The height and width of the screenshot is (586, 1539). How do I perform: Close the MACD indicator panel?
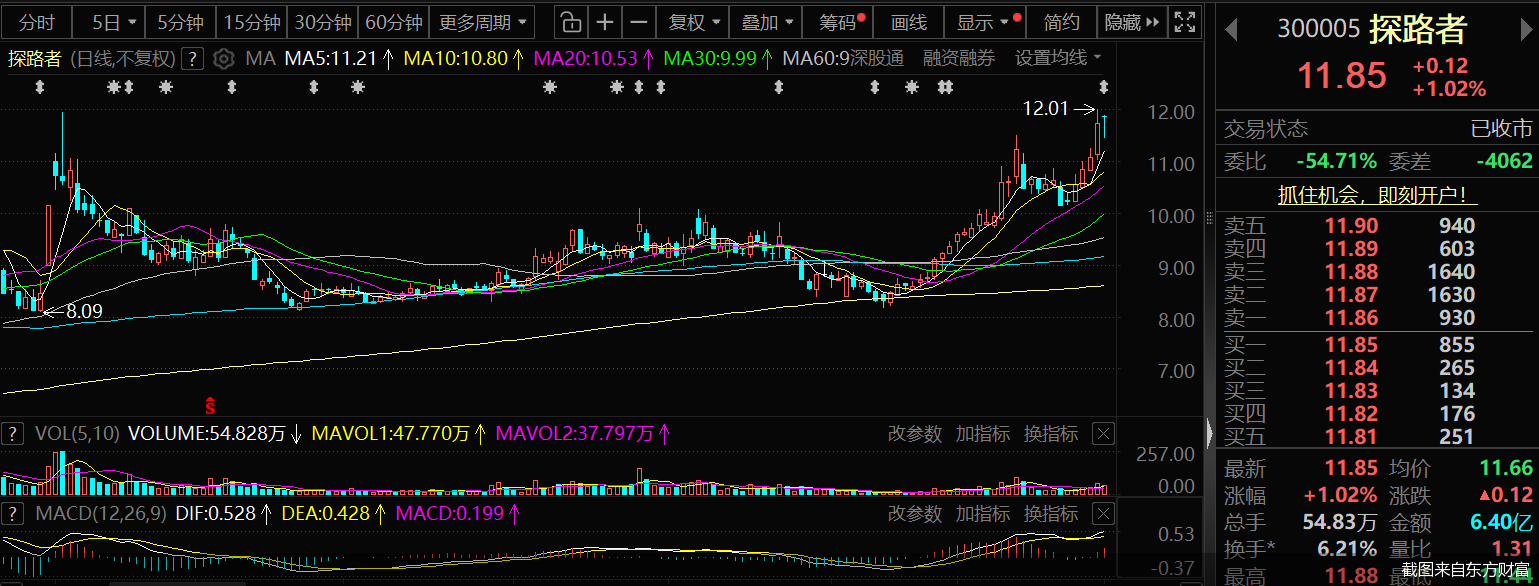coord(1102,514)
